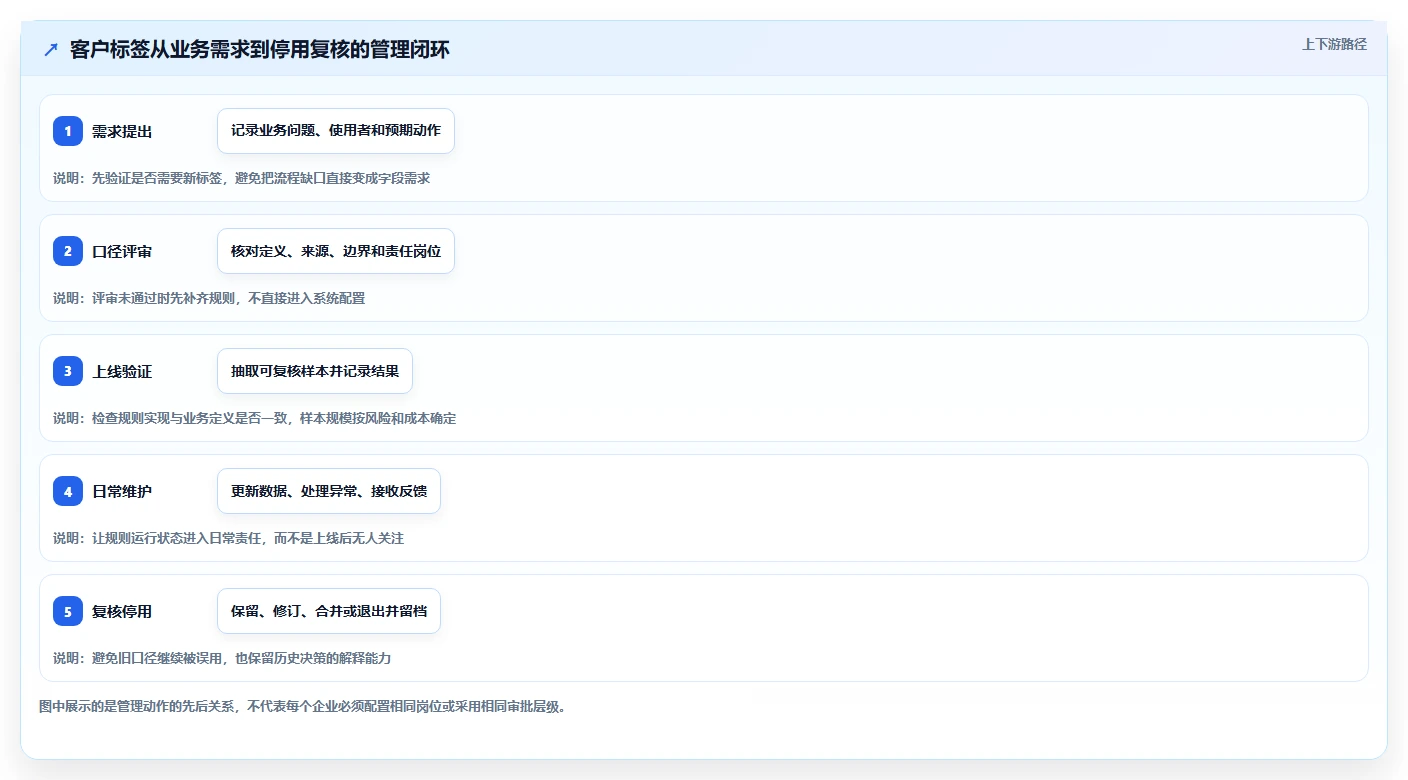1408x780 pixels.
Task: Click the 口径评审 step heading
Action: click(122, 251)
